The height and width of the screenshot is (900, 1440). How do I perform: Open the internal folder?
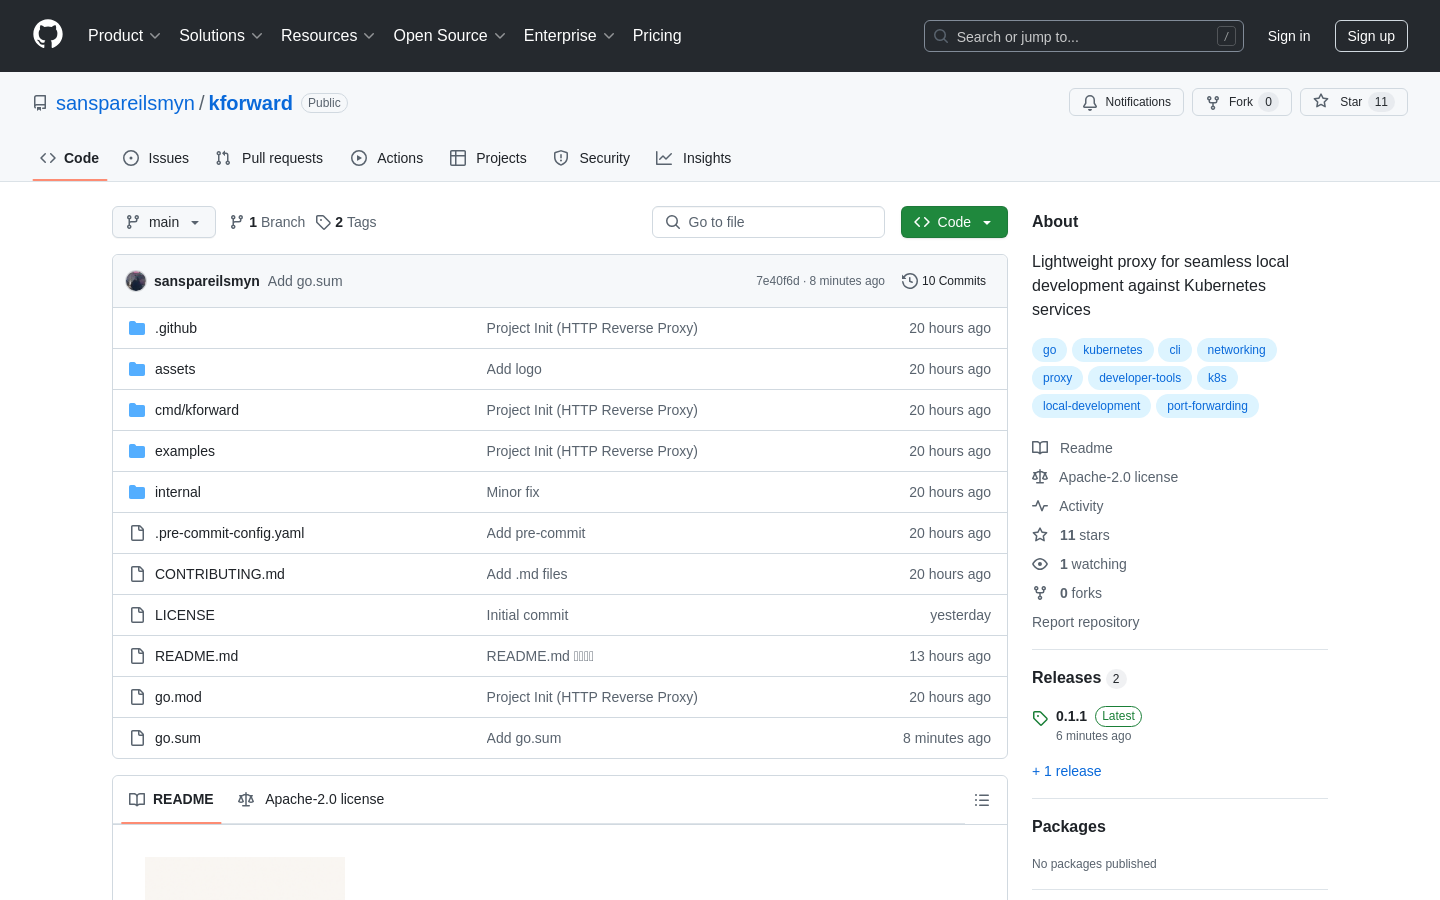(x=178, y=492)
